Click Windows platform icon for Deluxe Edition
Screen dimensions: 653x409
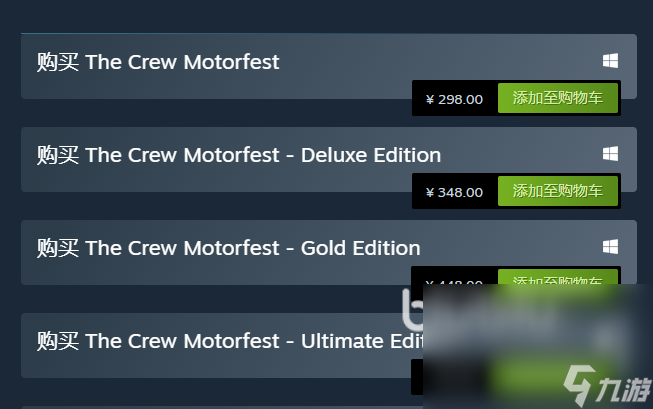[x=610, y=154]
